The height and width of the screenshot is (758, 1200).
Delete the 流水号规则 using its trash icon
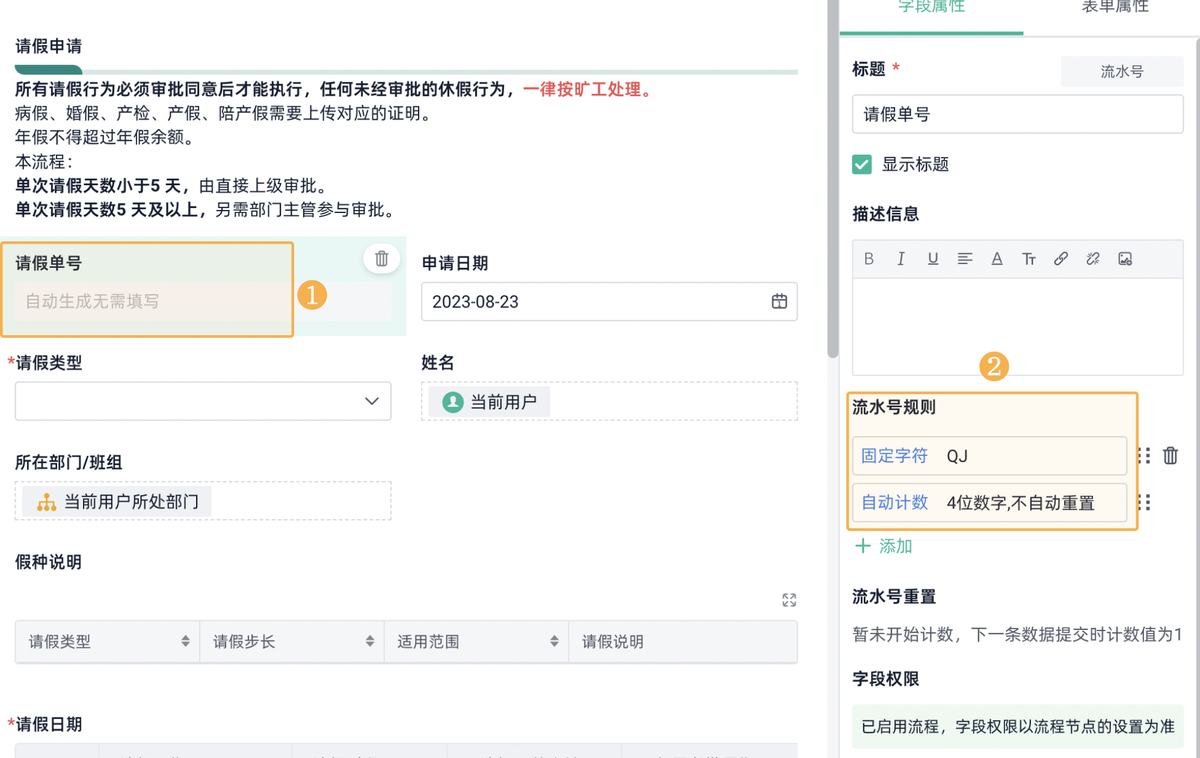[1170, 455]
